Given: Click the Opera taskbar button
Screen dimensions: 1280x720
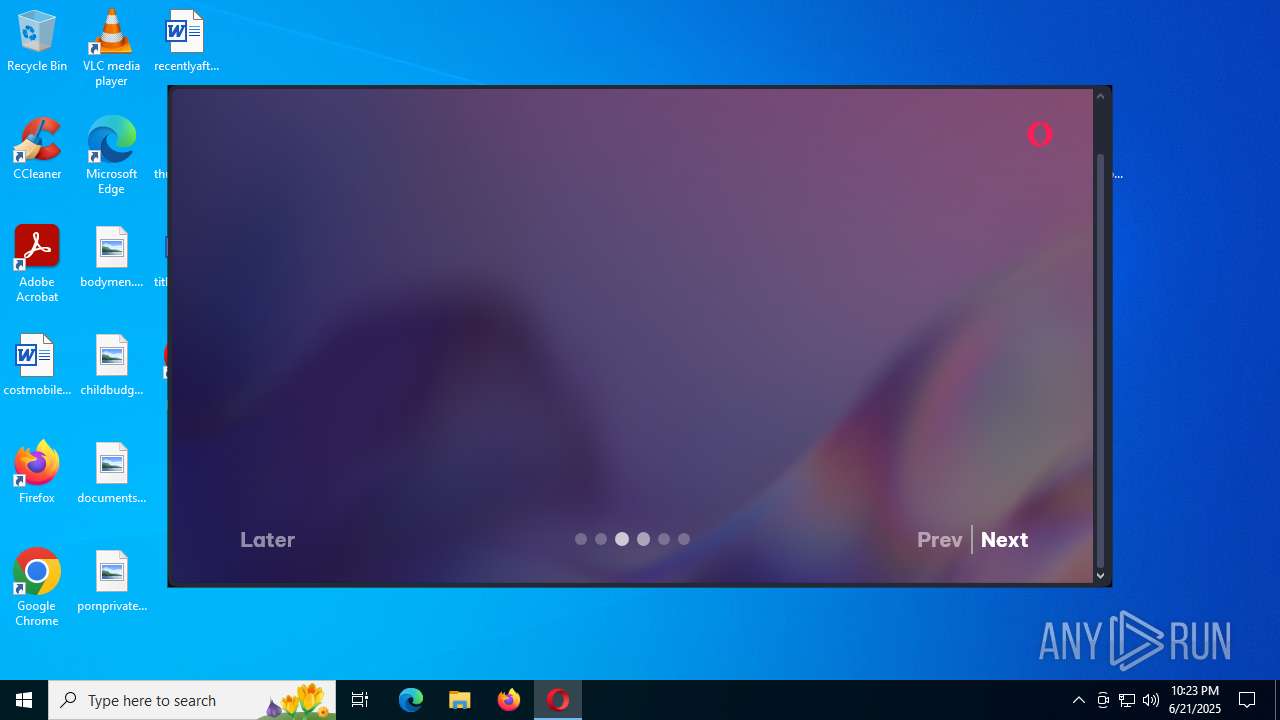Looking at the screenshot, I should tap(558, 700).
